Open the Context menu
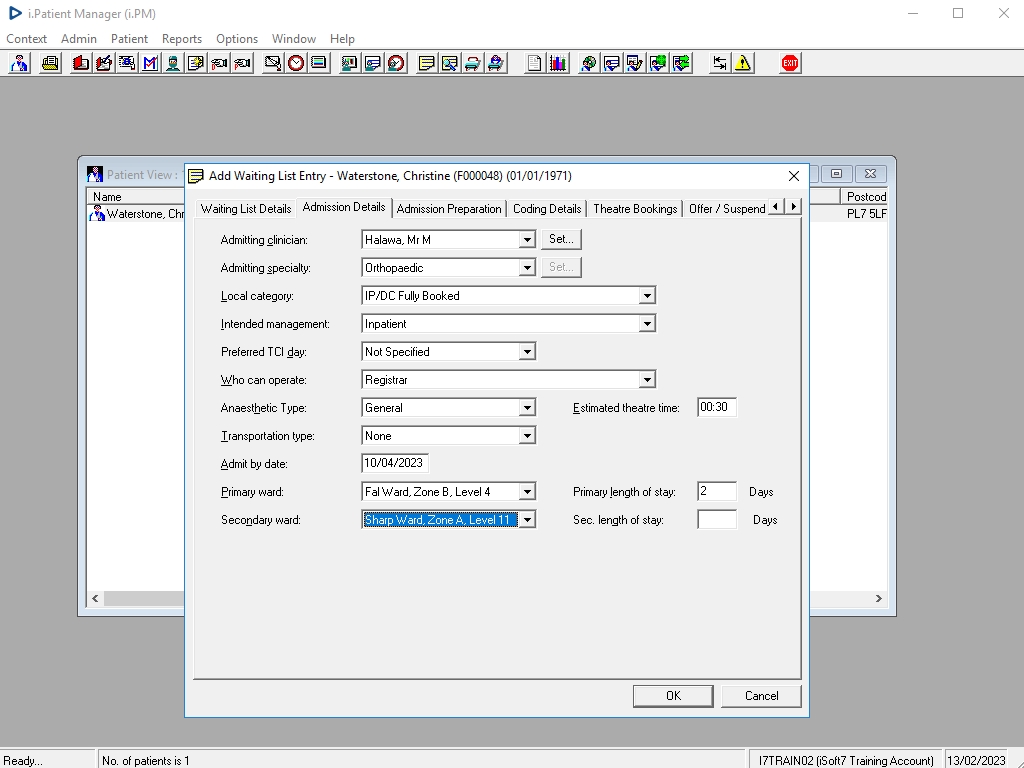 point(26,39)
